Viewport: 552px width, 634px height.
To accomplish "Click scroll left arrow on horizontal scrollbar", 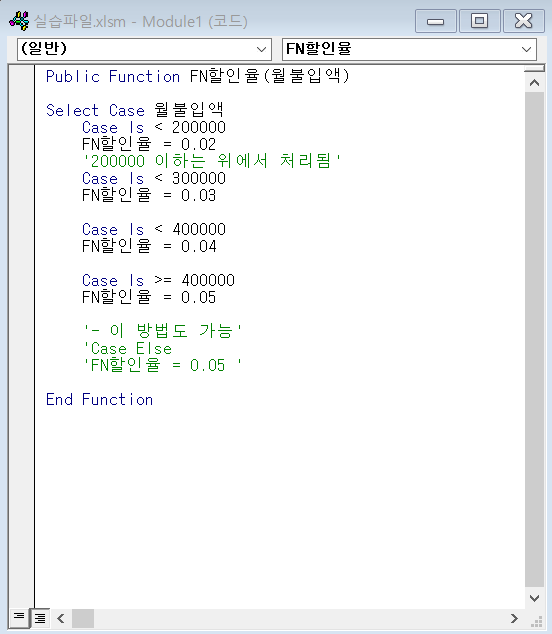I will point(61,618).
